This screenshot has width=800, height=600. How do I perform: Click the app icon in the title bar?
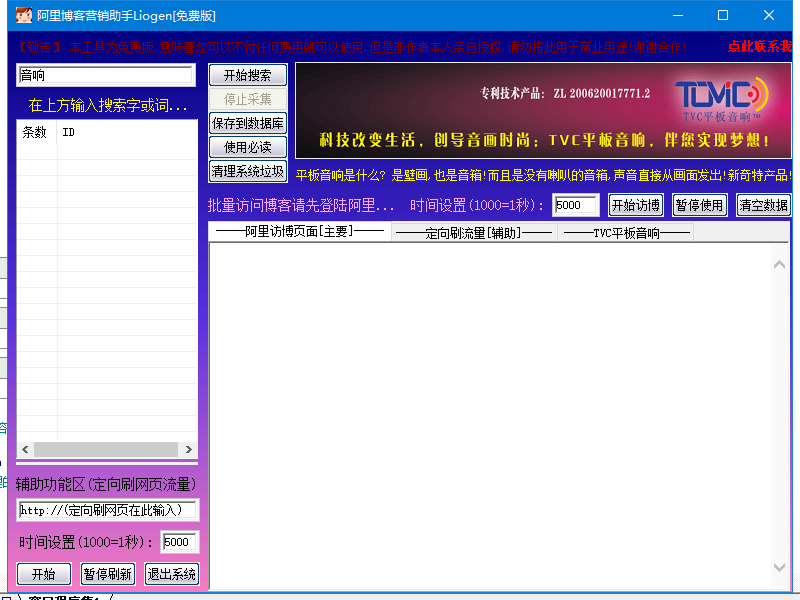[x=23, y=15]
